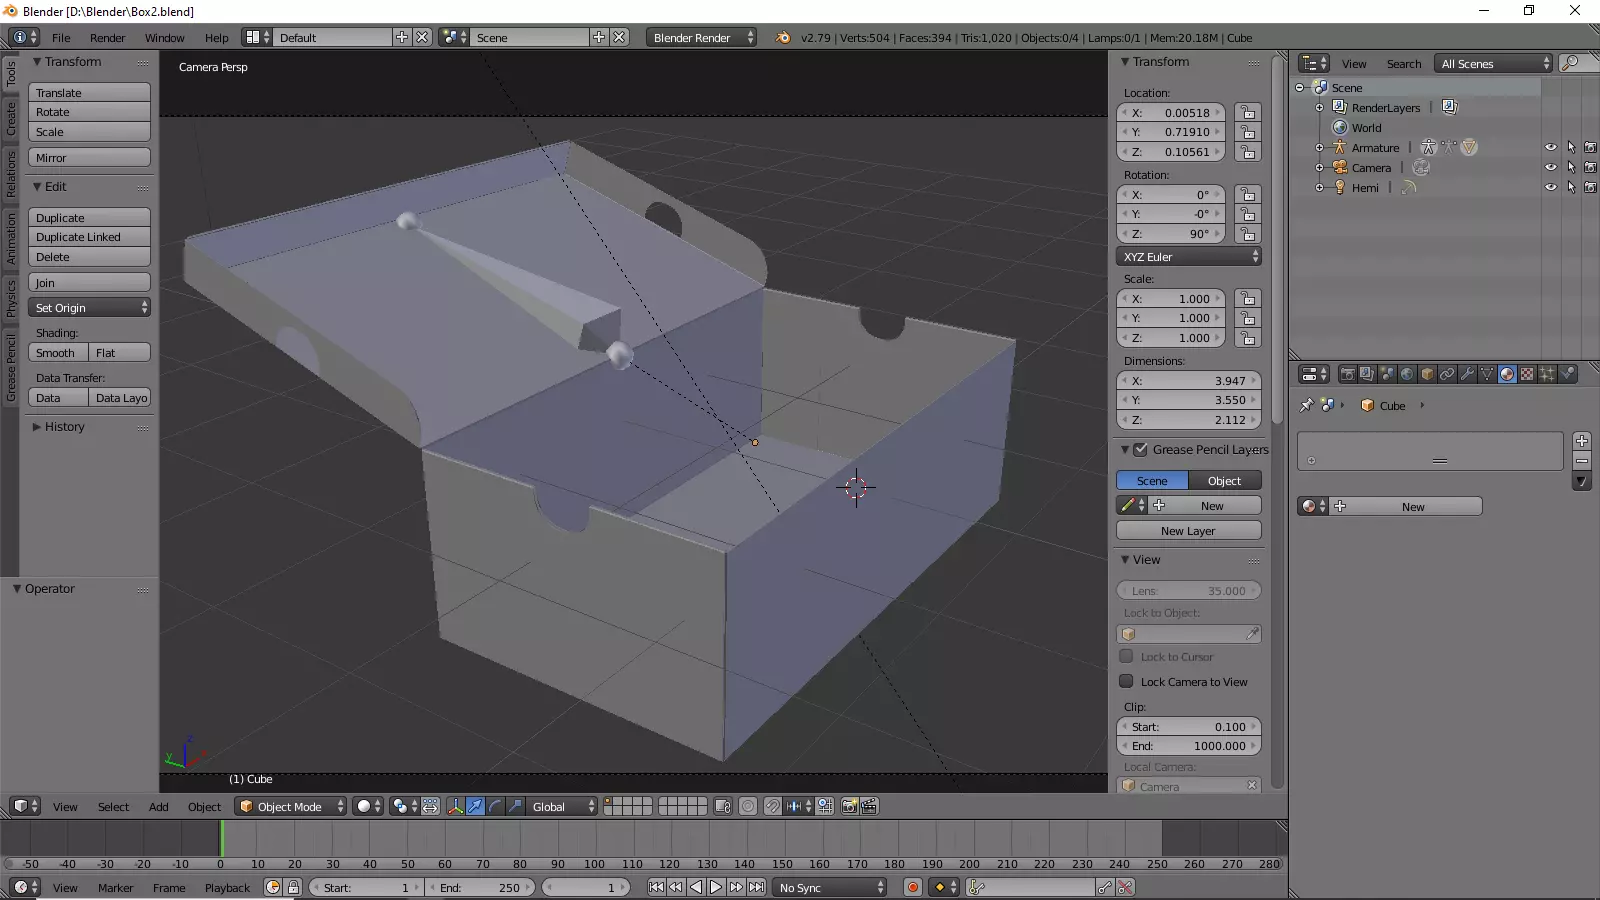The height and width of the screenshot is (900, 1600).
Task: Click the New Layer button
Action: pos(1188,530)
